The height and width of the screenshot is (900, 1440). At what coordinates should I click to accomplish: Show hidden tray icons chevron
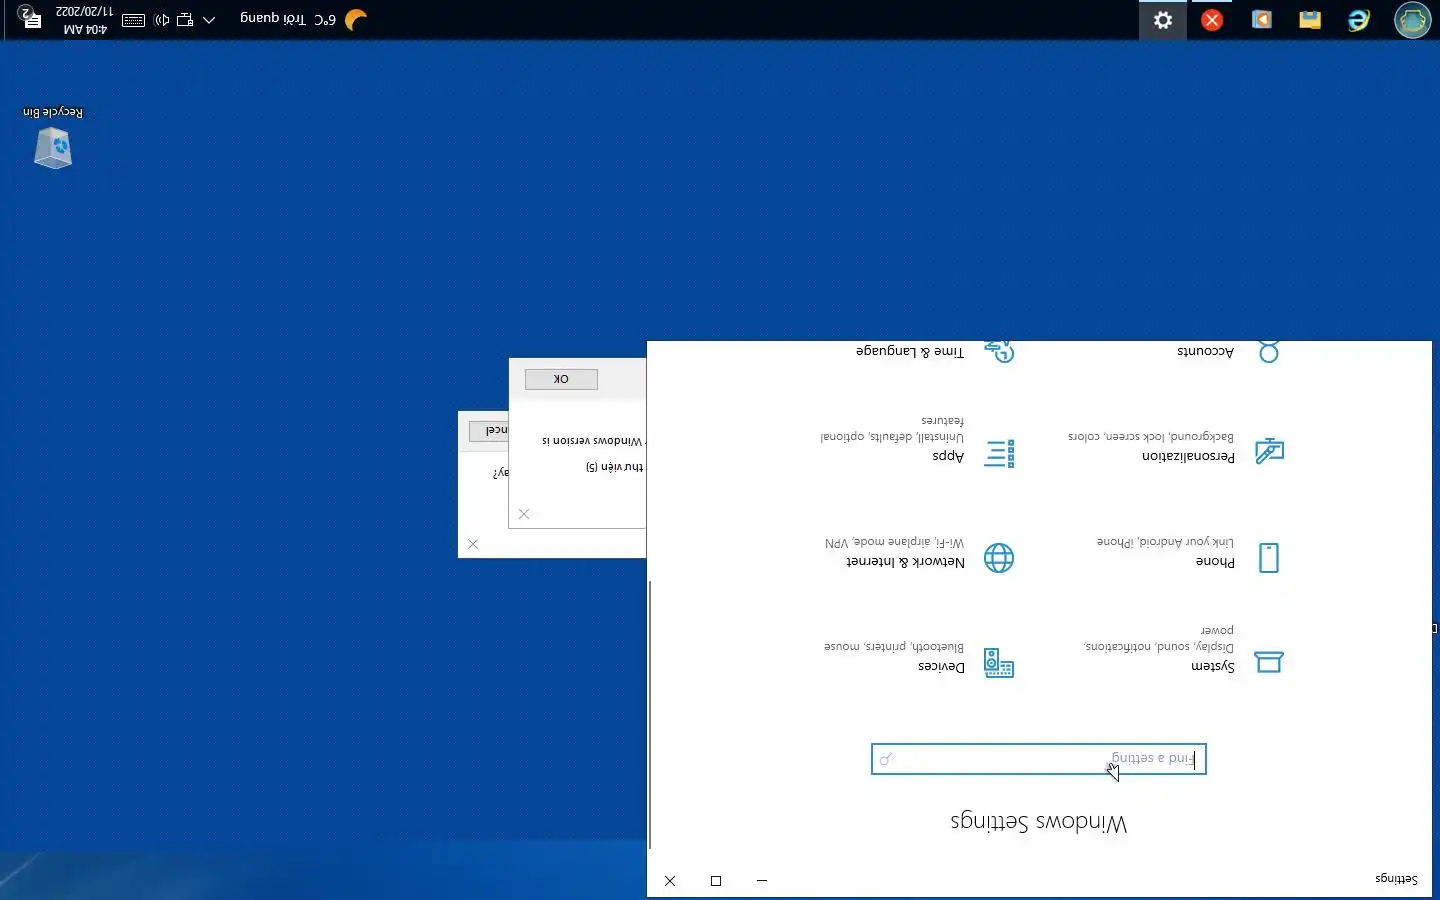[209, 20]
